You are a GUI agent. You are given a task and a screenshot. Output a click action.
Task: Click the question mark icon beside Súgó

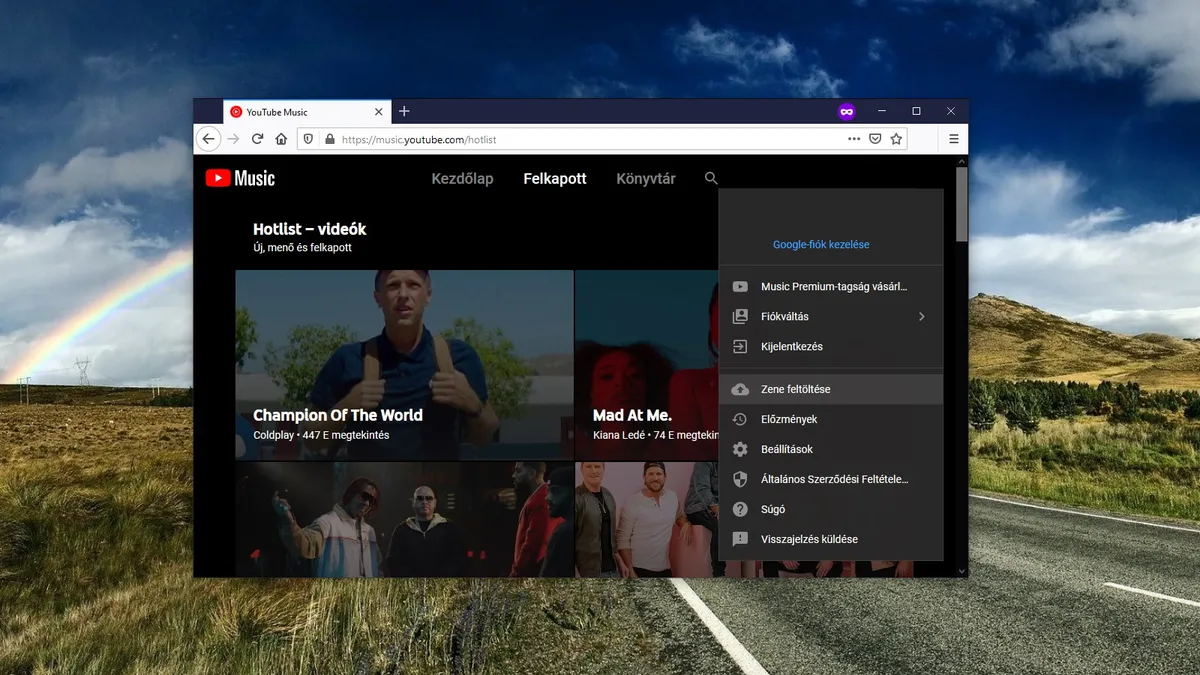pos(738,509)
